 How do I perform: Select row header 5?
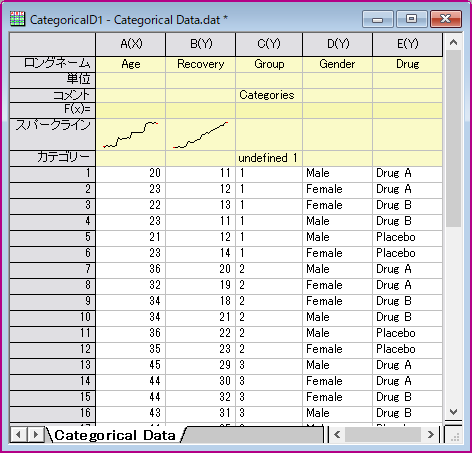(53, 238)
